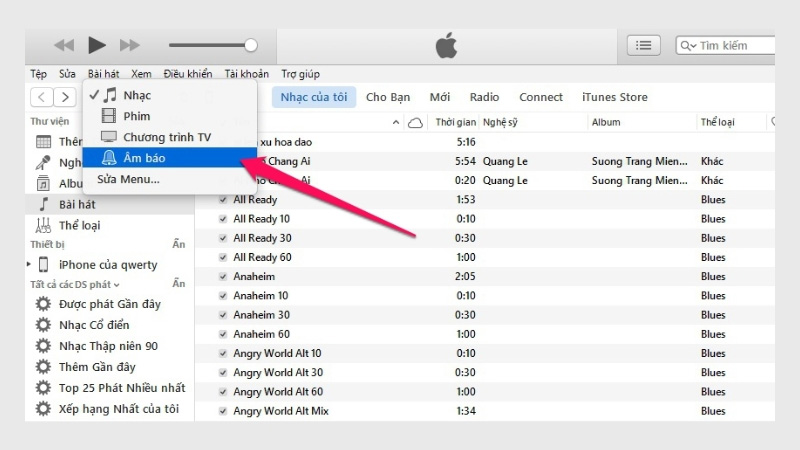Open the Điều khiển menu
800x450 pixels.
(x=188, y=74)
